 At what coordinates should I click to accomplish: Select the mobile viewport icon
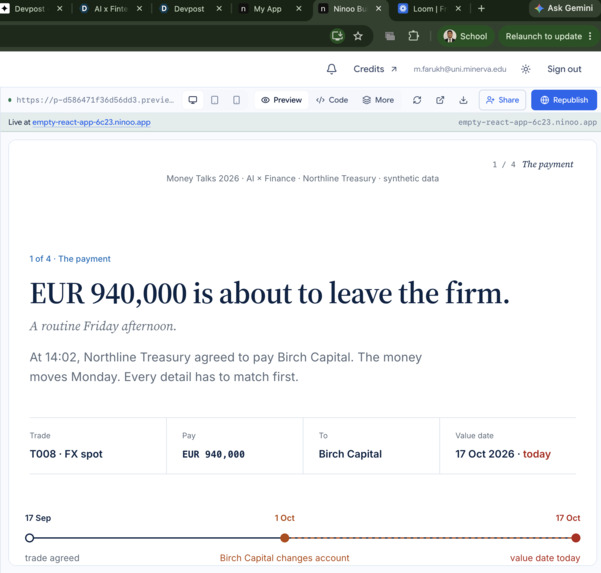[x=236, y=100]
